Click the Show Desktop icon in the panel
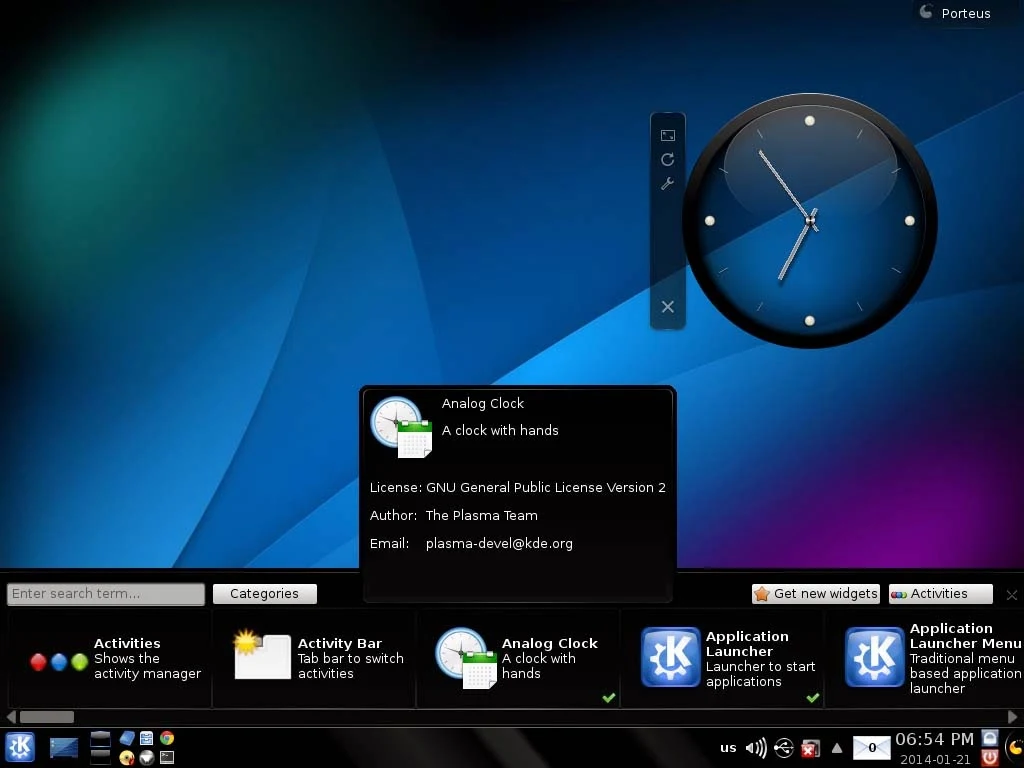Viewport: 1024px width, 768px height. click(x=63, y=747)
